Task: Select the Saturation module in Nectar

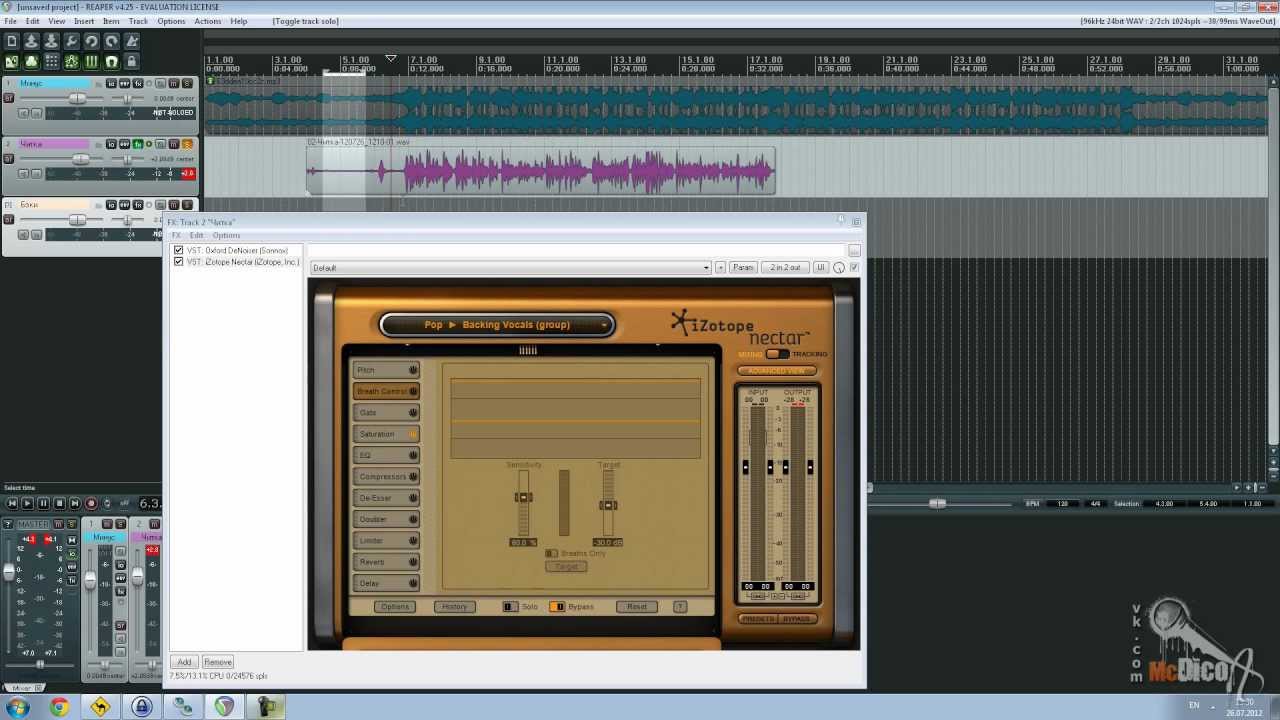Action: 386,434
